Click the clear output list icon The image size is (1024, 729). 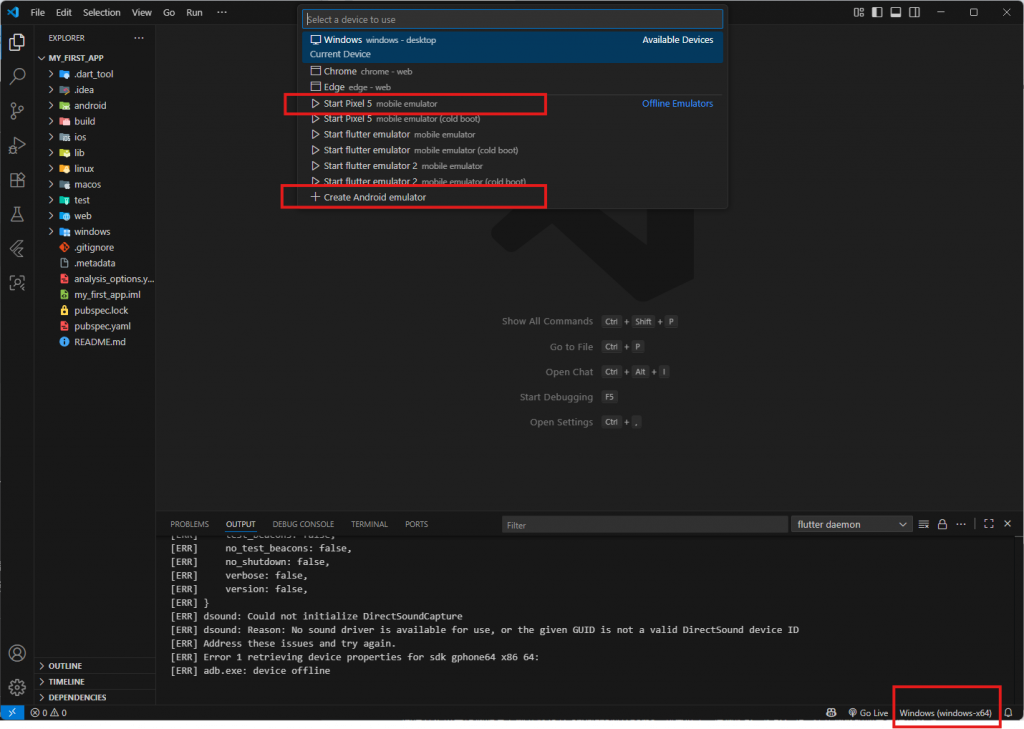click(923, 525)
